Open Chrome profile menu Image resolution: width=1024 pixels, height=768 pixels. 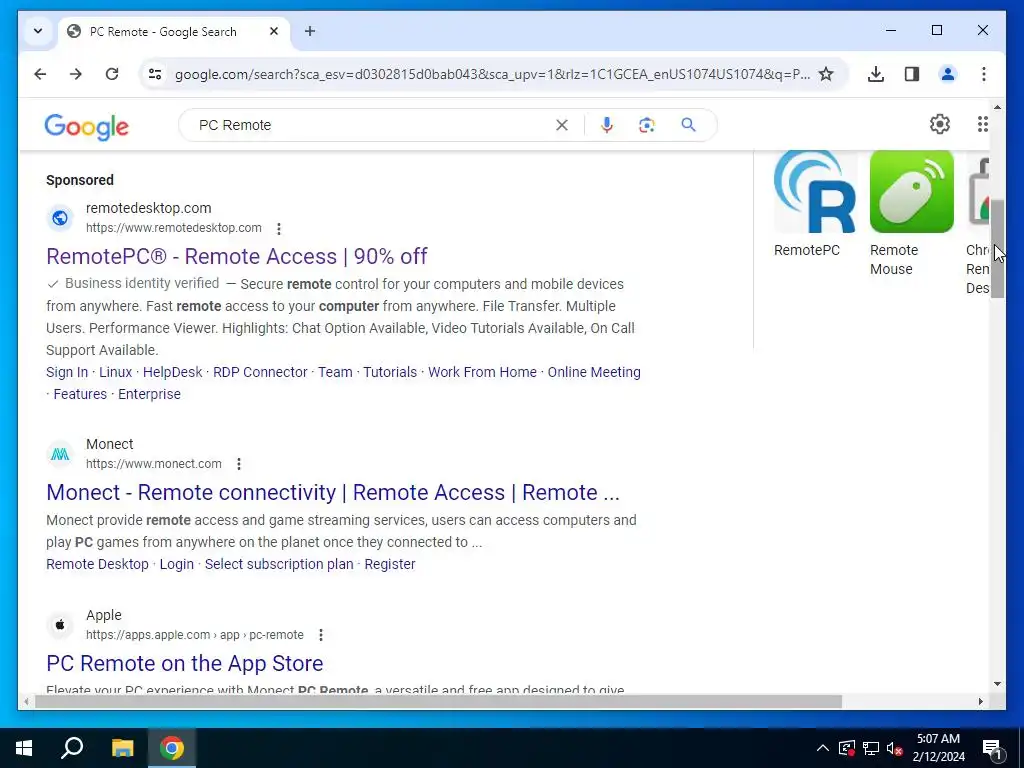(948, 74)
